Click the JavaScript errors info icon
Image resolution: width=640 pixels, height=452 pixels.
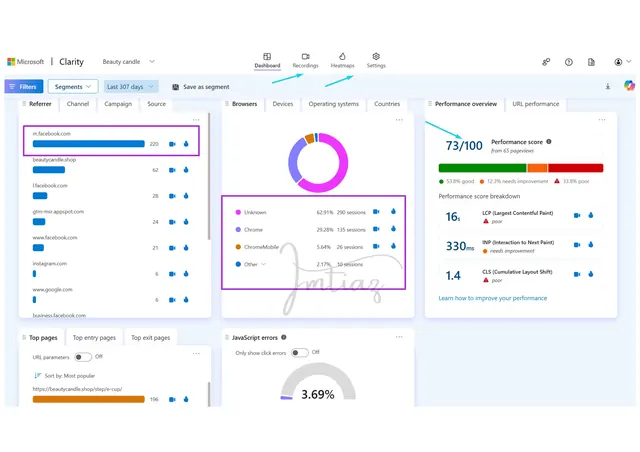tap(284, 337)
